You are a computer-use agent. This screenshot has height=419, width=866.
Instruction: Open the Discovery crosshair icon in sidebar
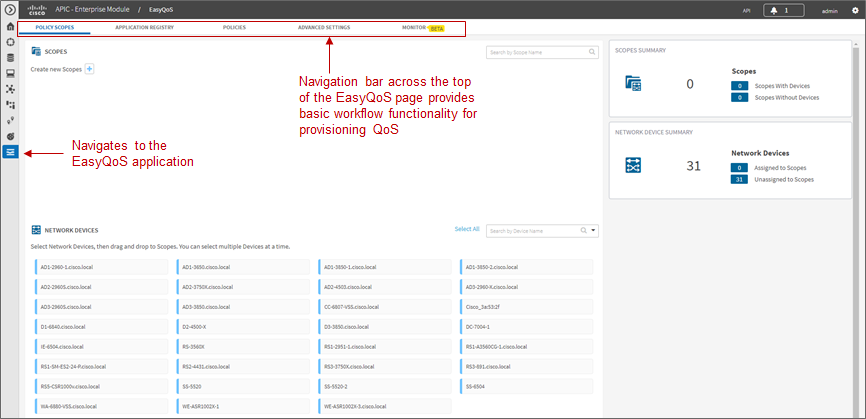(10, 42)
